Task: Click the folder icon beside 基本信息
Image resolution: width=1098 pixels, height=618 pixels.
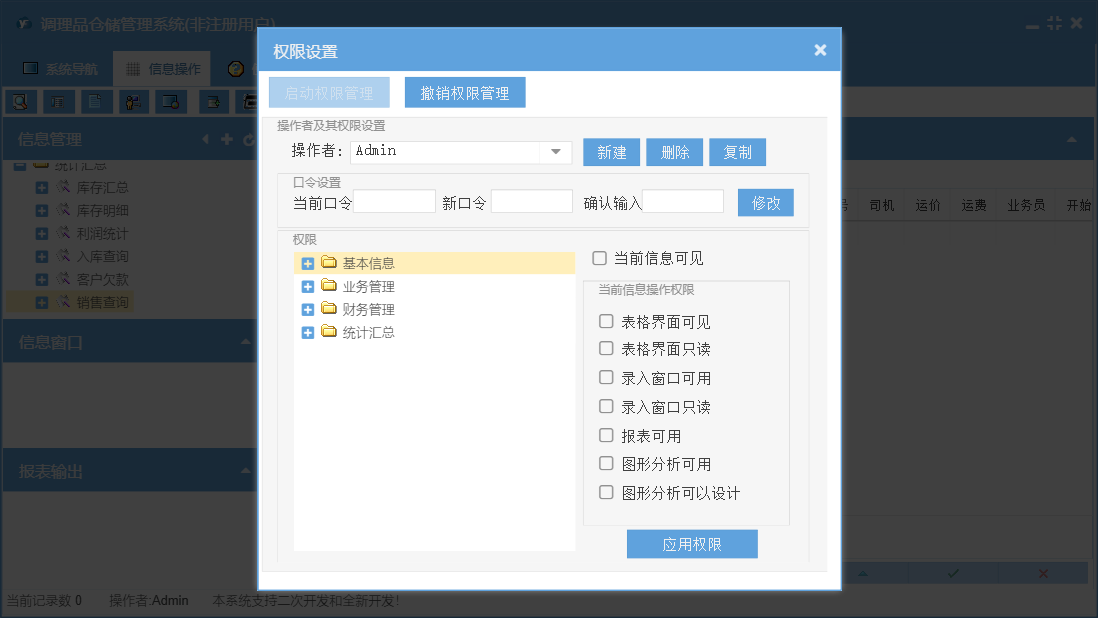Action: click(329, 263)
